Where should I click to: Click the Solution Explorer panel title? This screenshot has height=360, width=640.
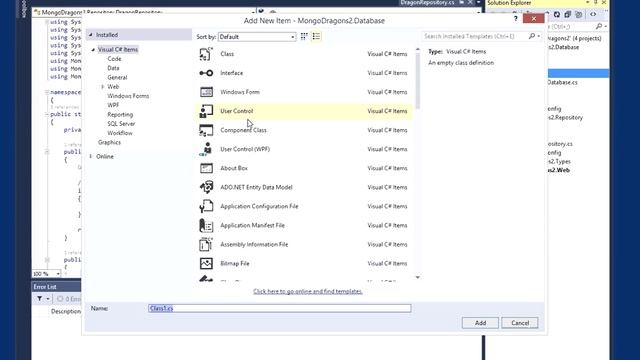tap(509, 3)
